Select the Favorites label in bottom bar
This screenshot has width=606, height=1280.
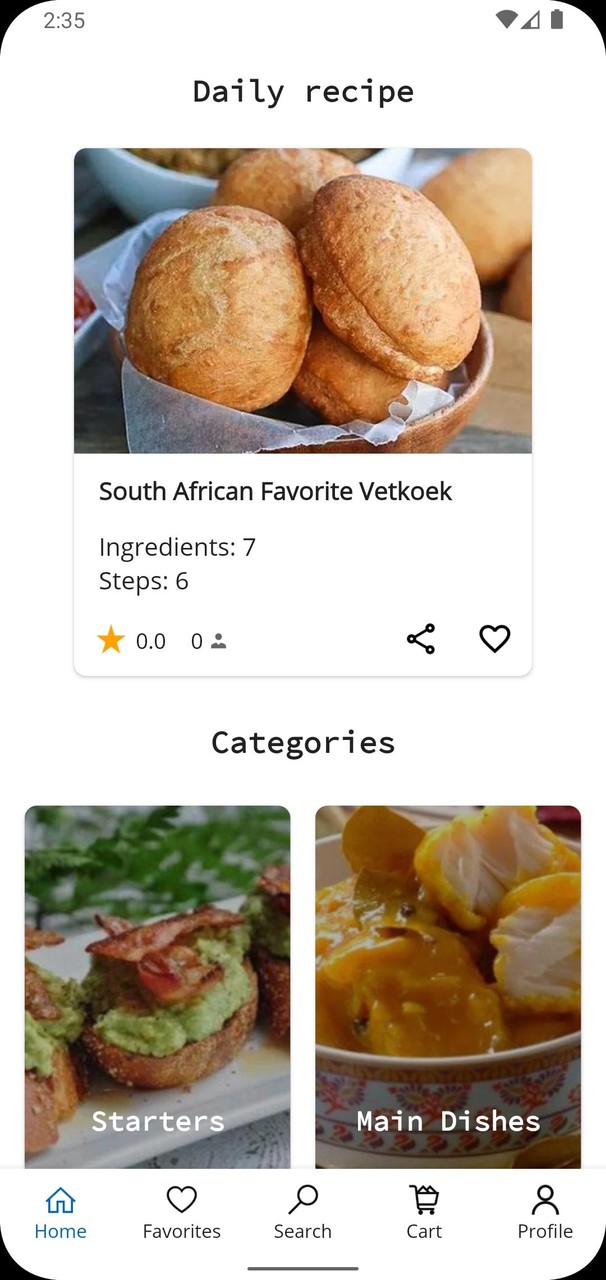click(182, 1231)
